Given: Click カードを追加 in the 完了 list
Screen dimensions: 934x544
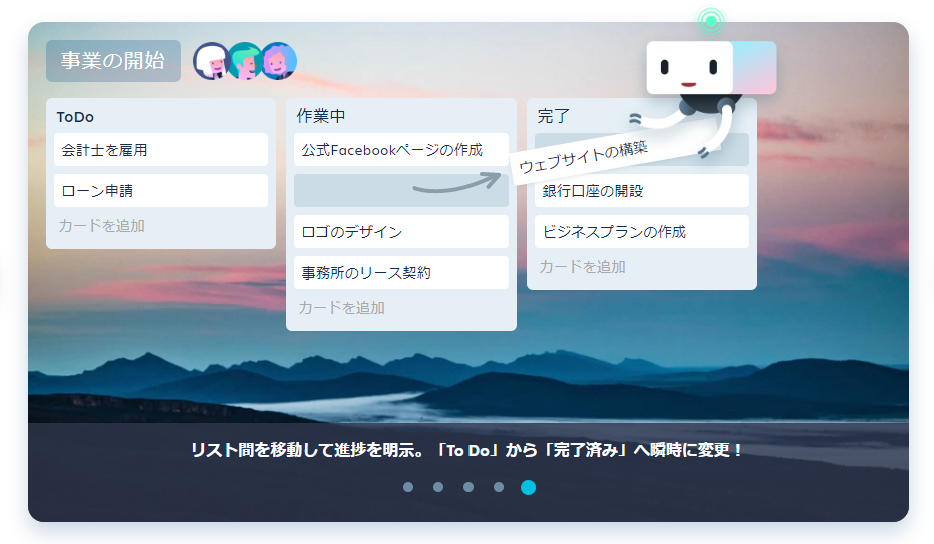Looking at the screenshot, I should (583, 267).
